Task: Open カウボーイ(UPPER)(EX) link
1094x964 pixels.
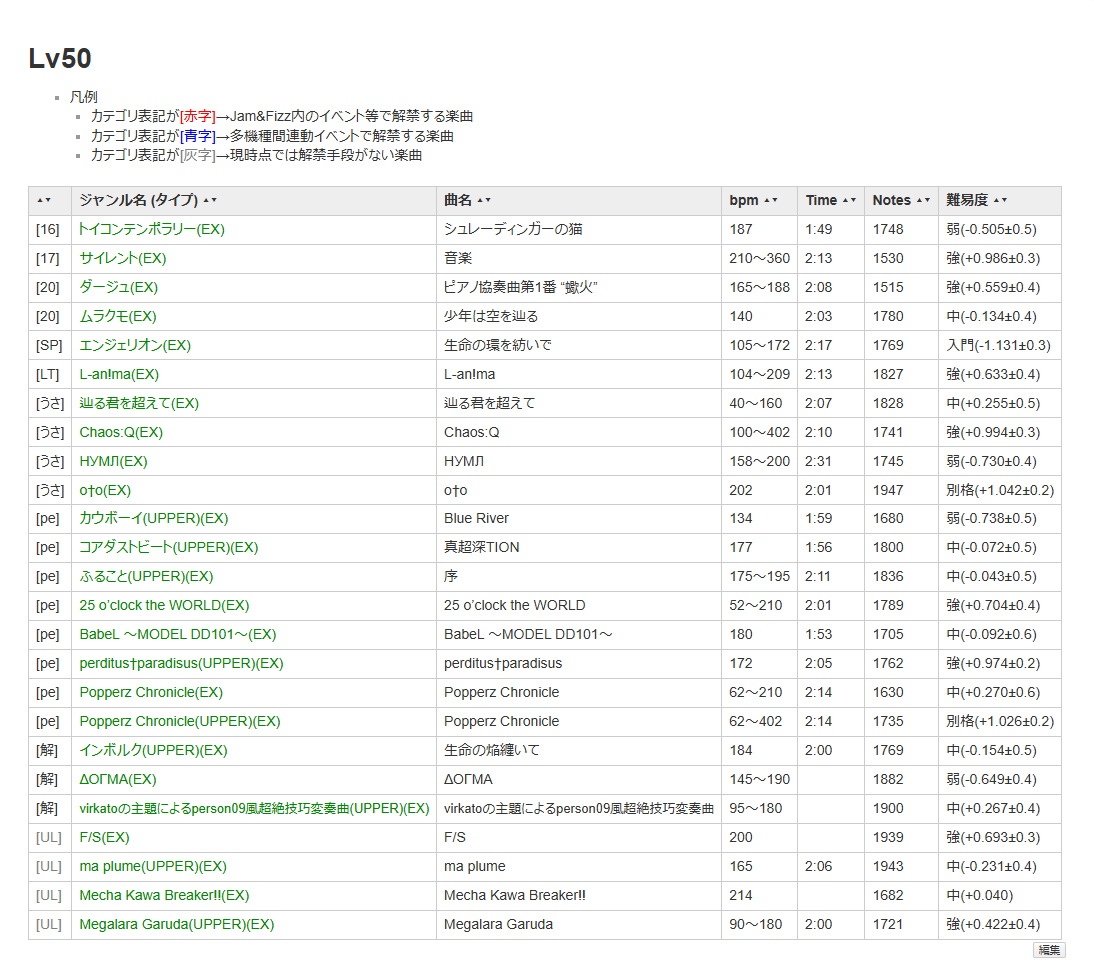Action: pyautogui.click(x=153, y=518)
